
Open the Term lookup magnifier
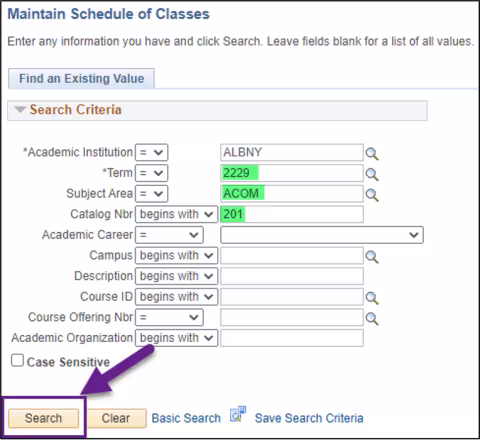tap(372, 174)
